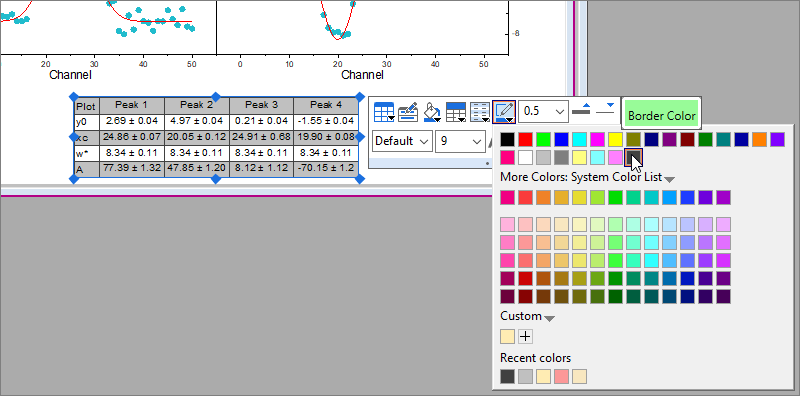800x396 pixels.
Task: Choose the last beige Recent colors swatch
Action: tap(580, 377)
